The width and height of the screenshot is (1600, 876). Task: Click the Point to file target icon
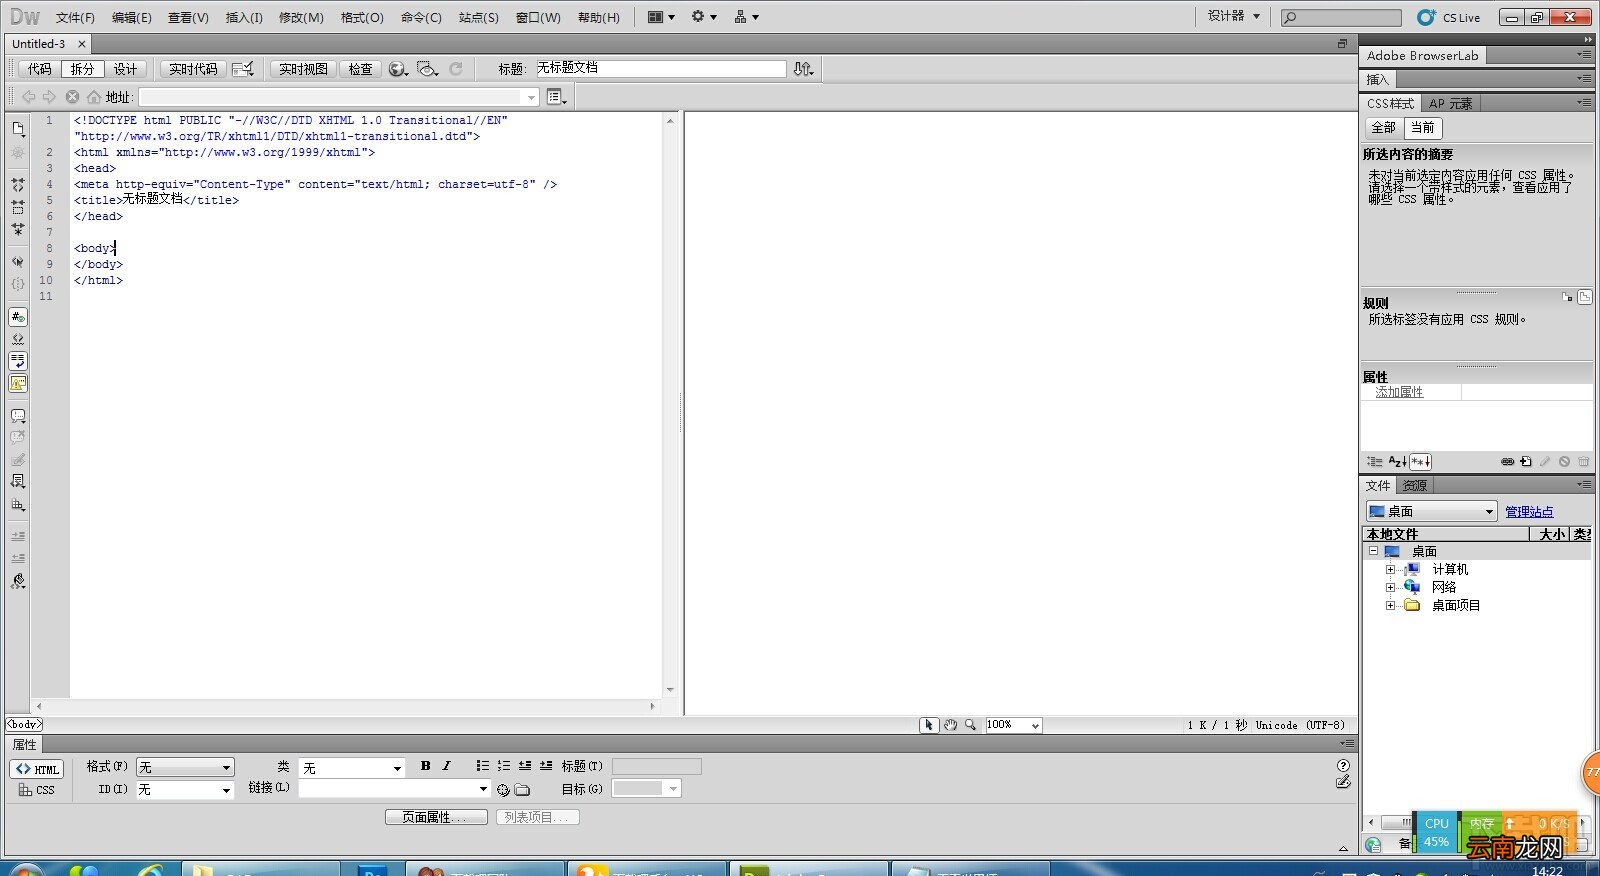[503, 790]
